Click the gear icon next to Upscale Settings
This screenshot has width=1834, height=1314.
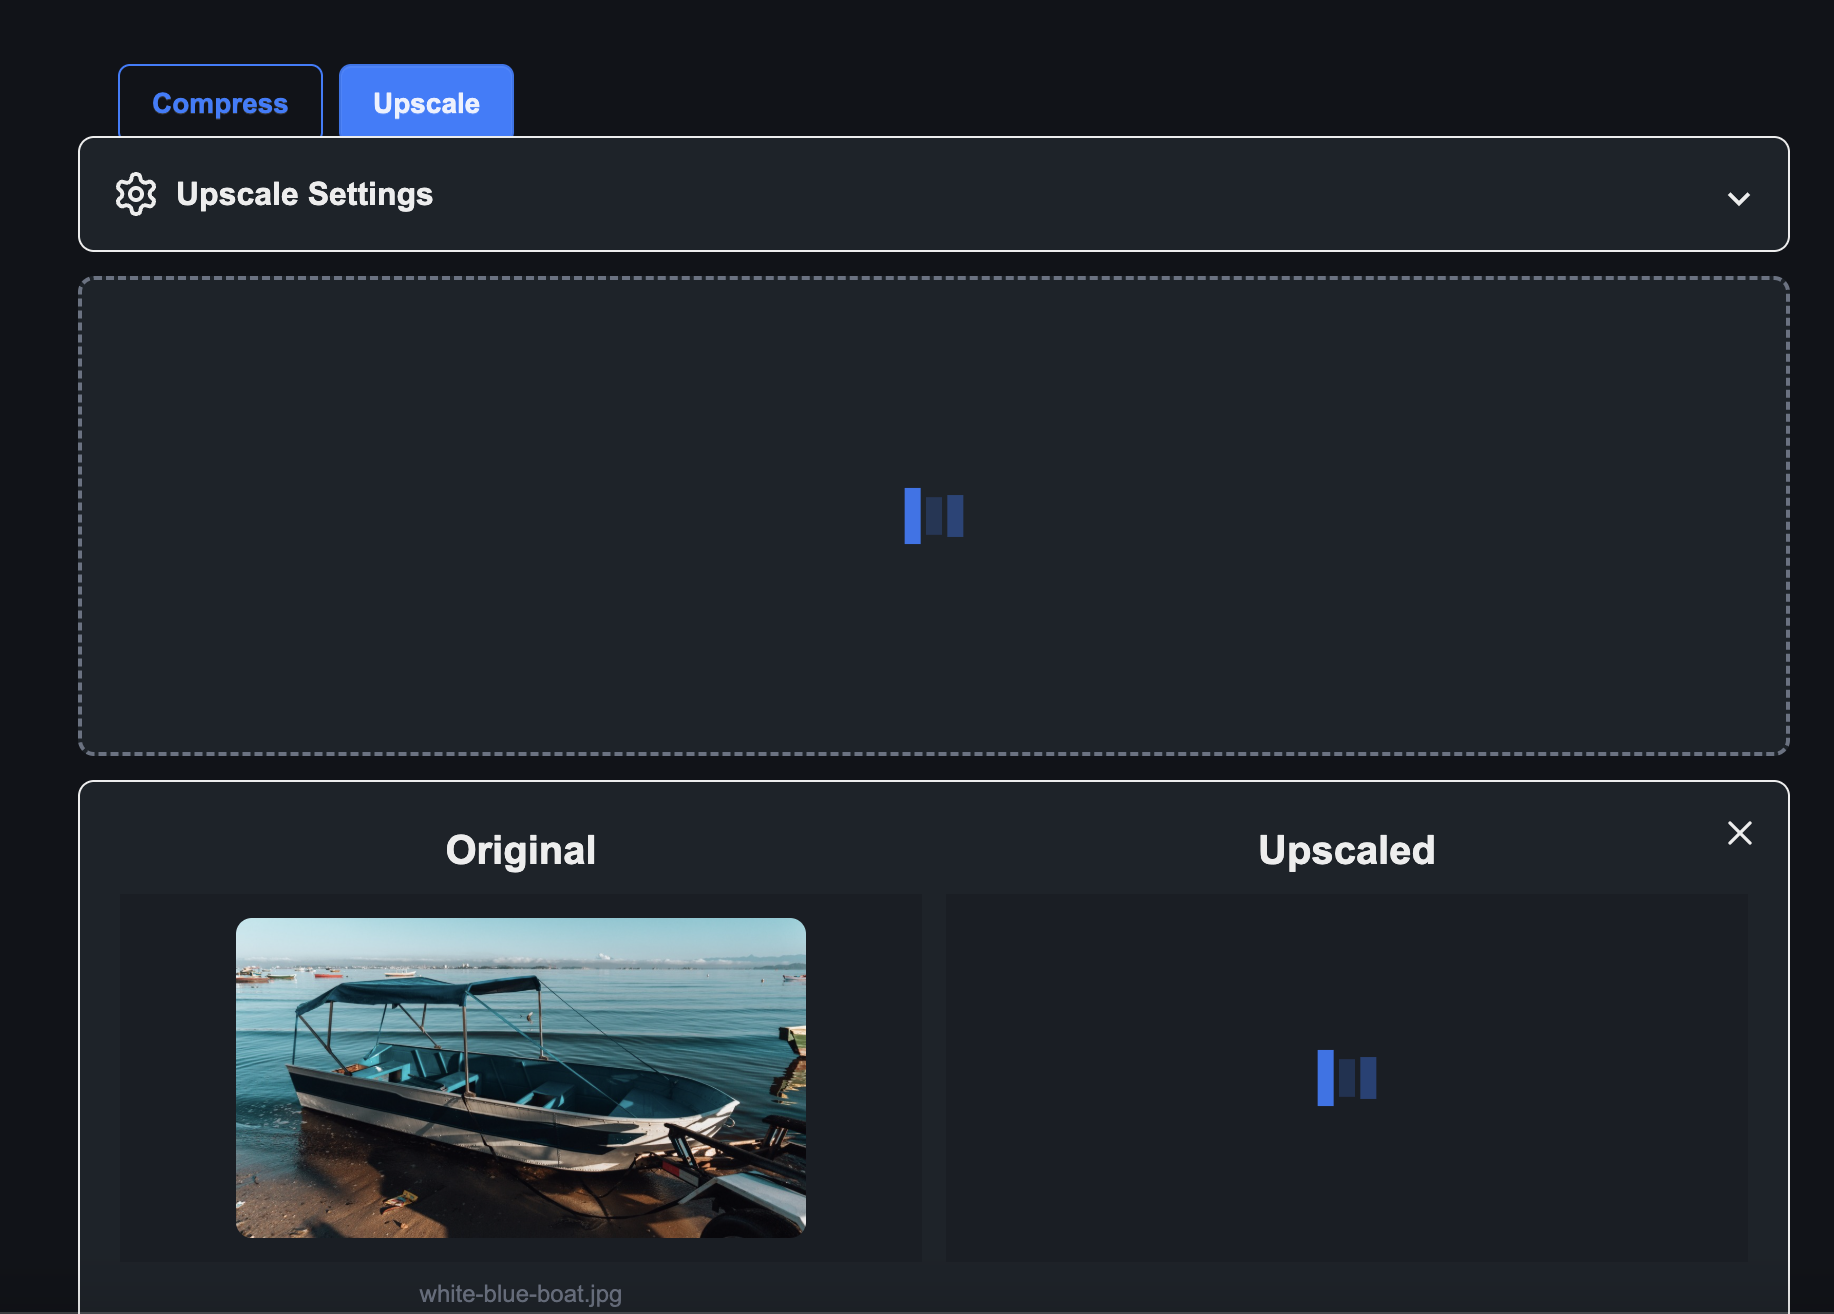click(136, 194)
